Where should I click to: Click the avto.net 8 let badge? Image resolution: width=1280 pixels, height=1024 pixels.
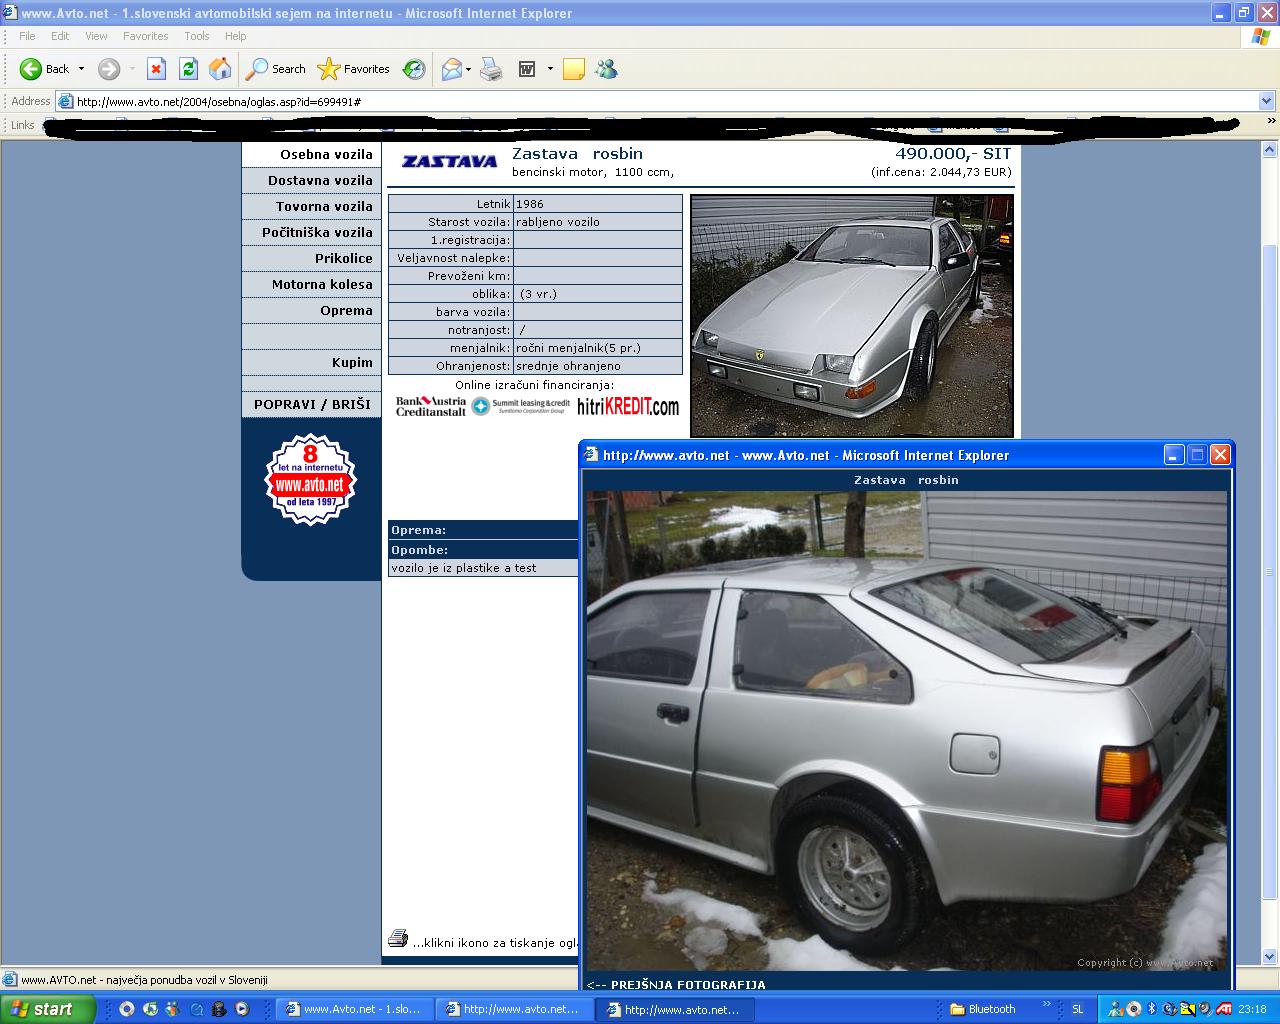310,479
